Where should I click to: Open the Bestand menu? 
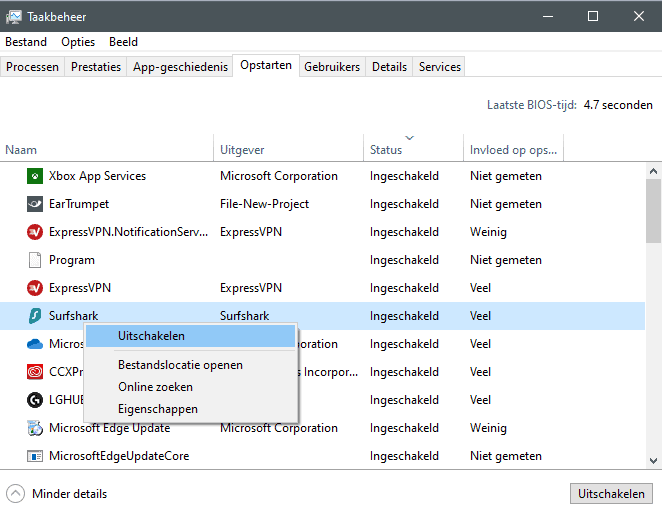click(x=26, y=42)
